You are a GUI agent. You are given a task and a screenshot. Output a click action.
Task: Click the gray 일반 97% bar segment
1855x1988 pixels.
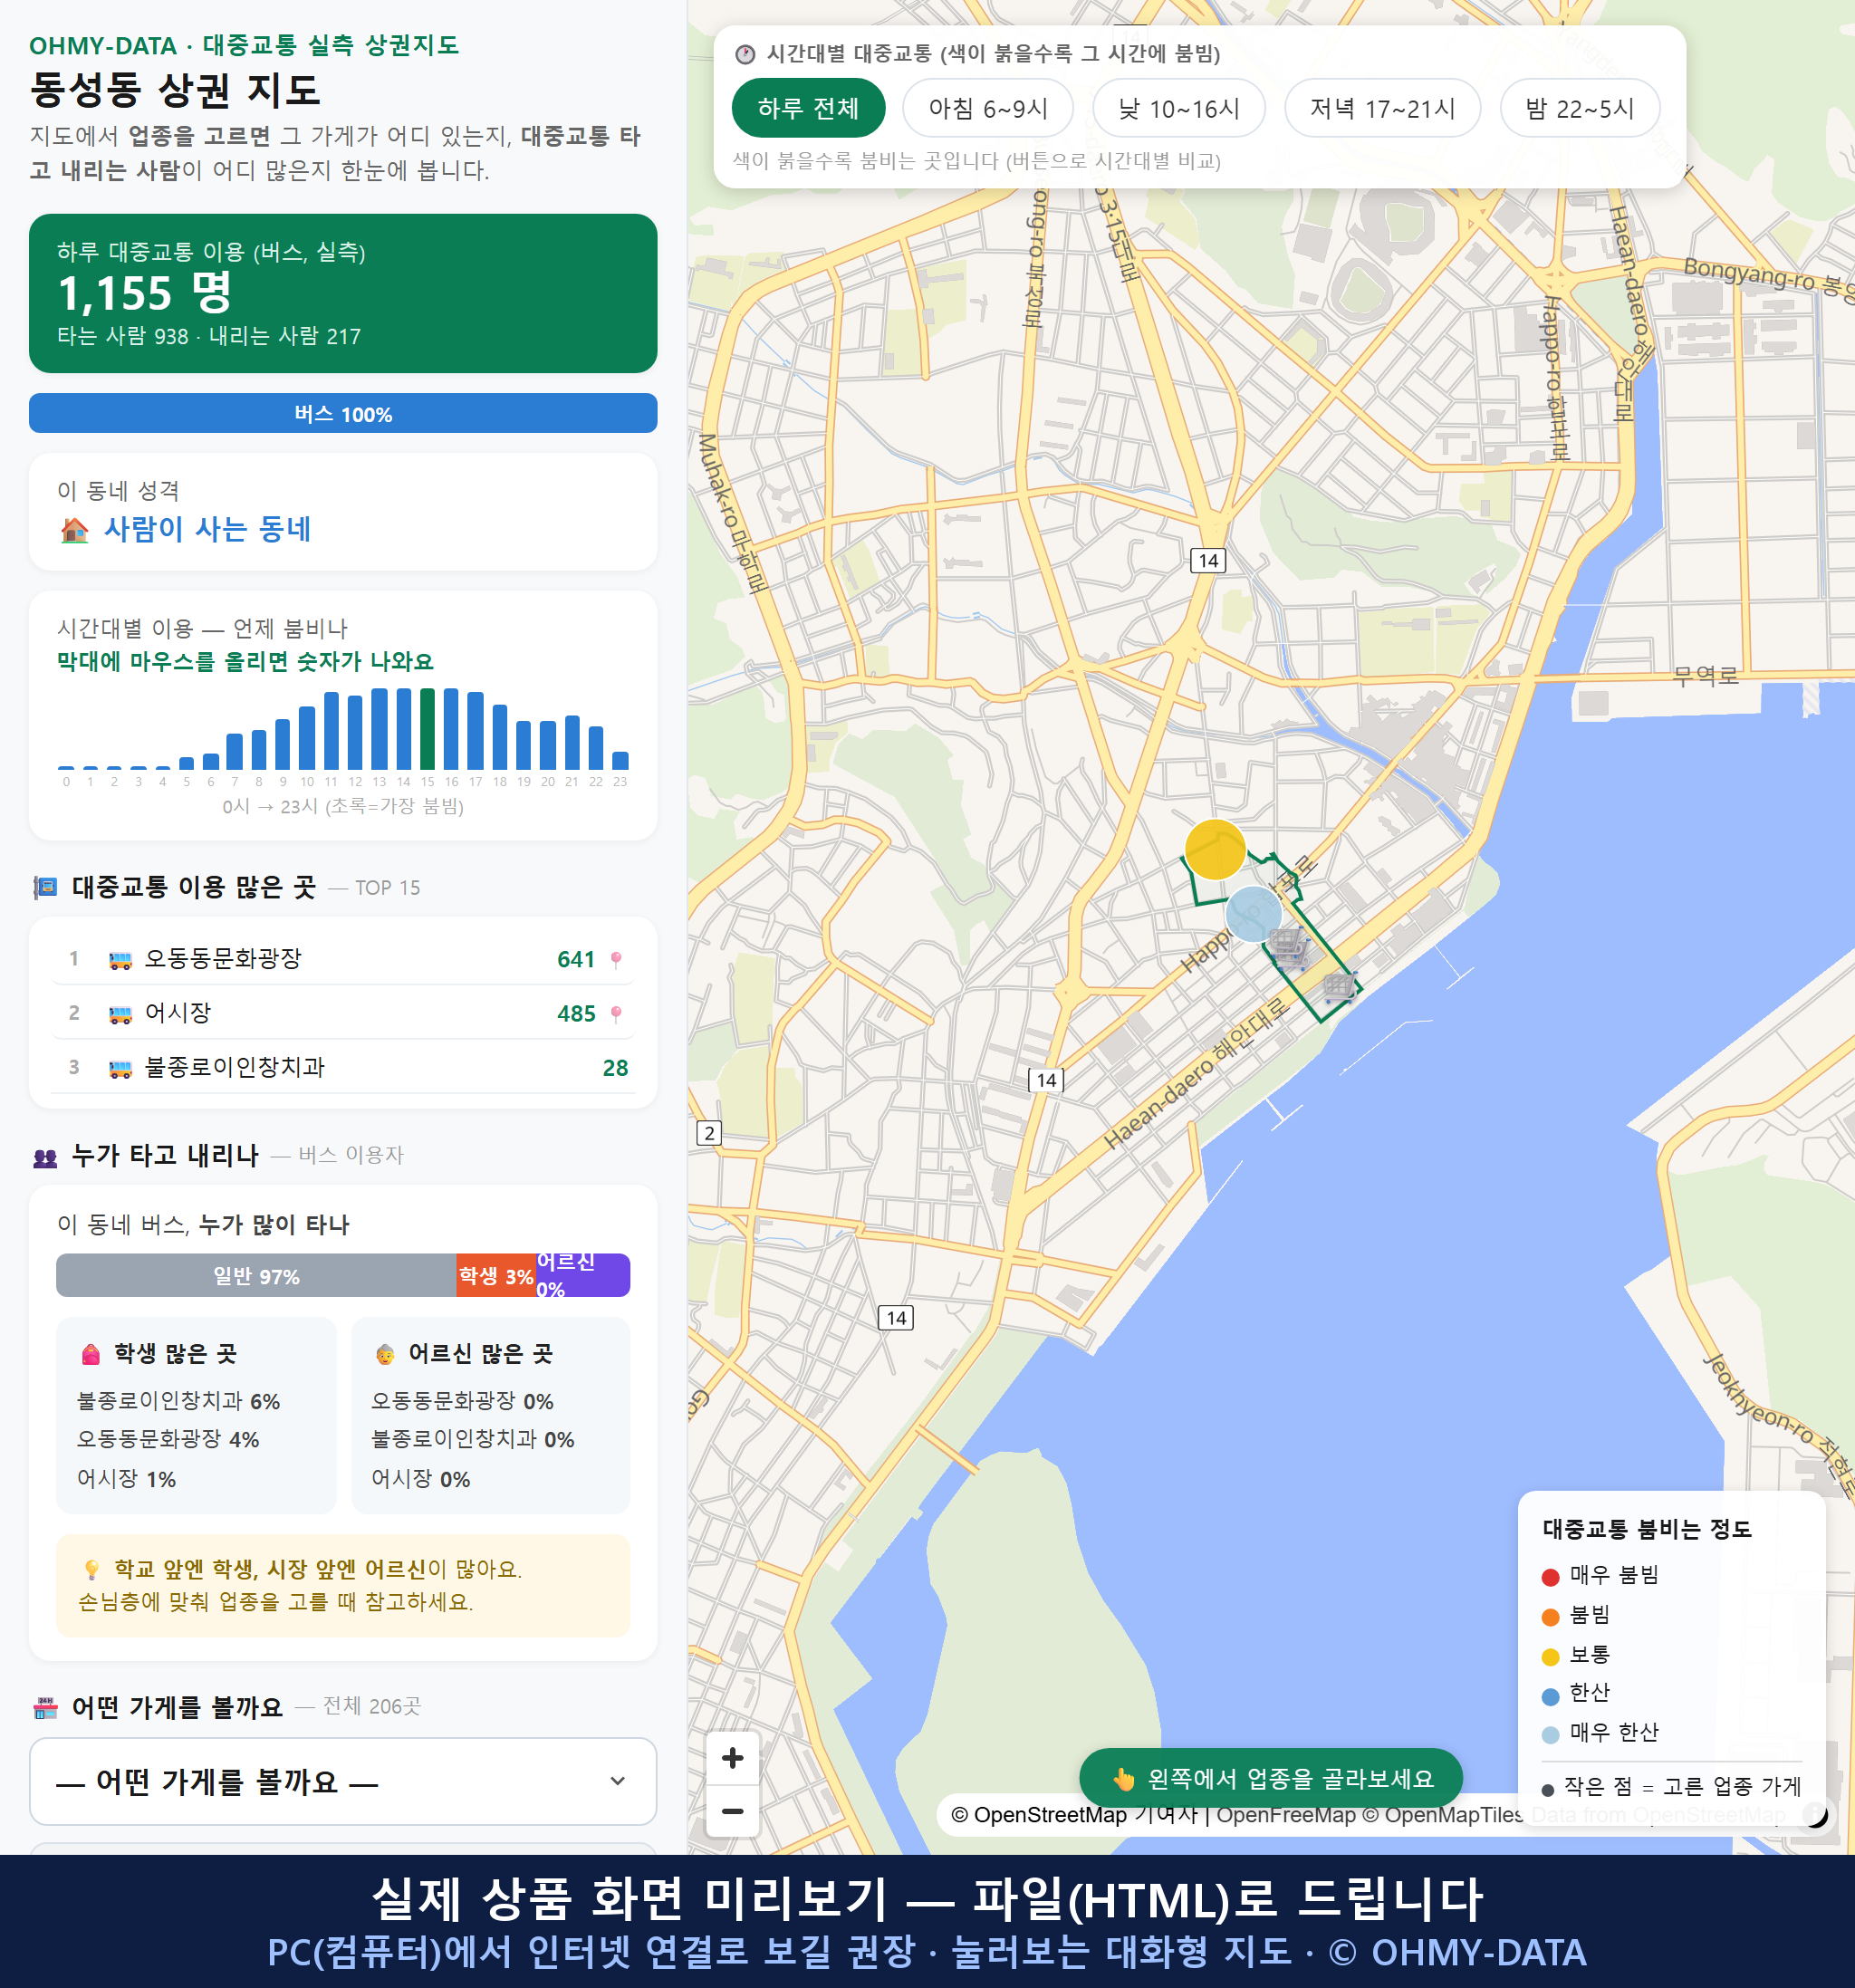256,1275
